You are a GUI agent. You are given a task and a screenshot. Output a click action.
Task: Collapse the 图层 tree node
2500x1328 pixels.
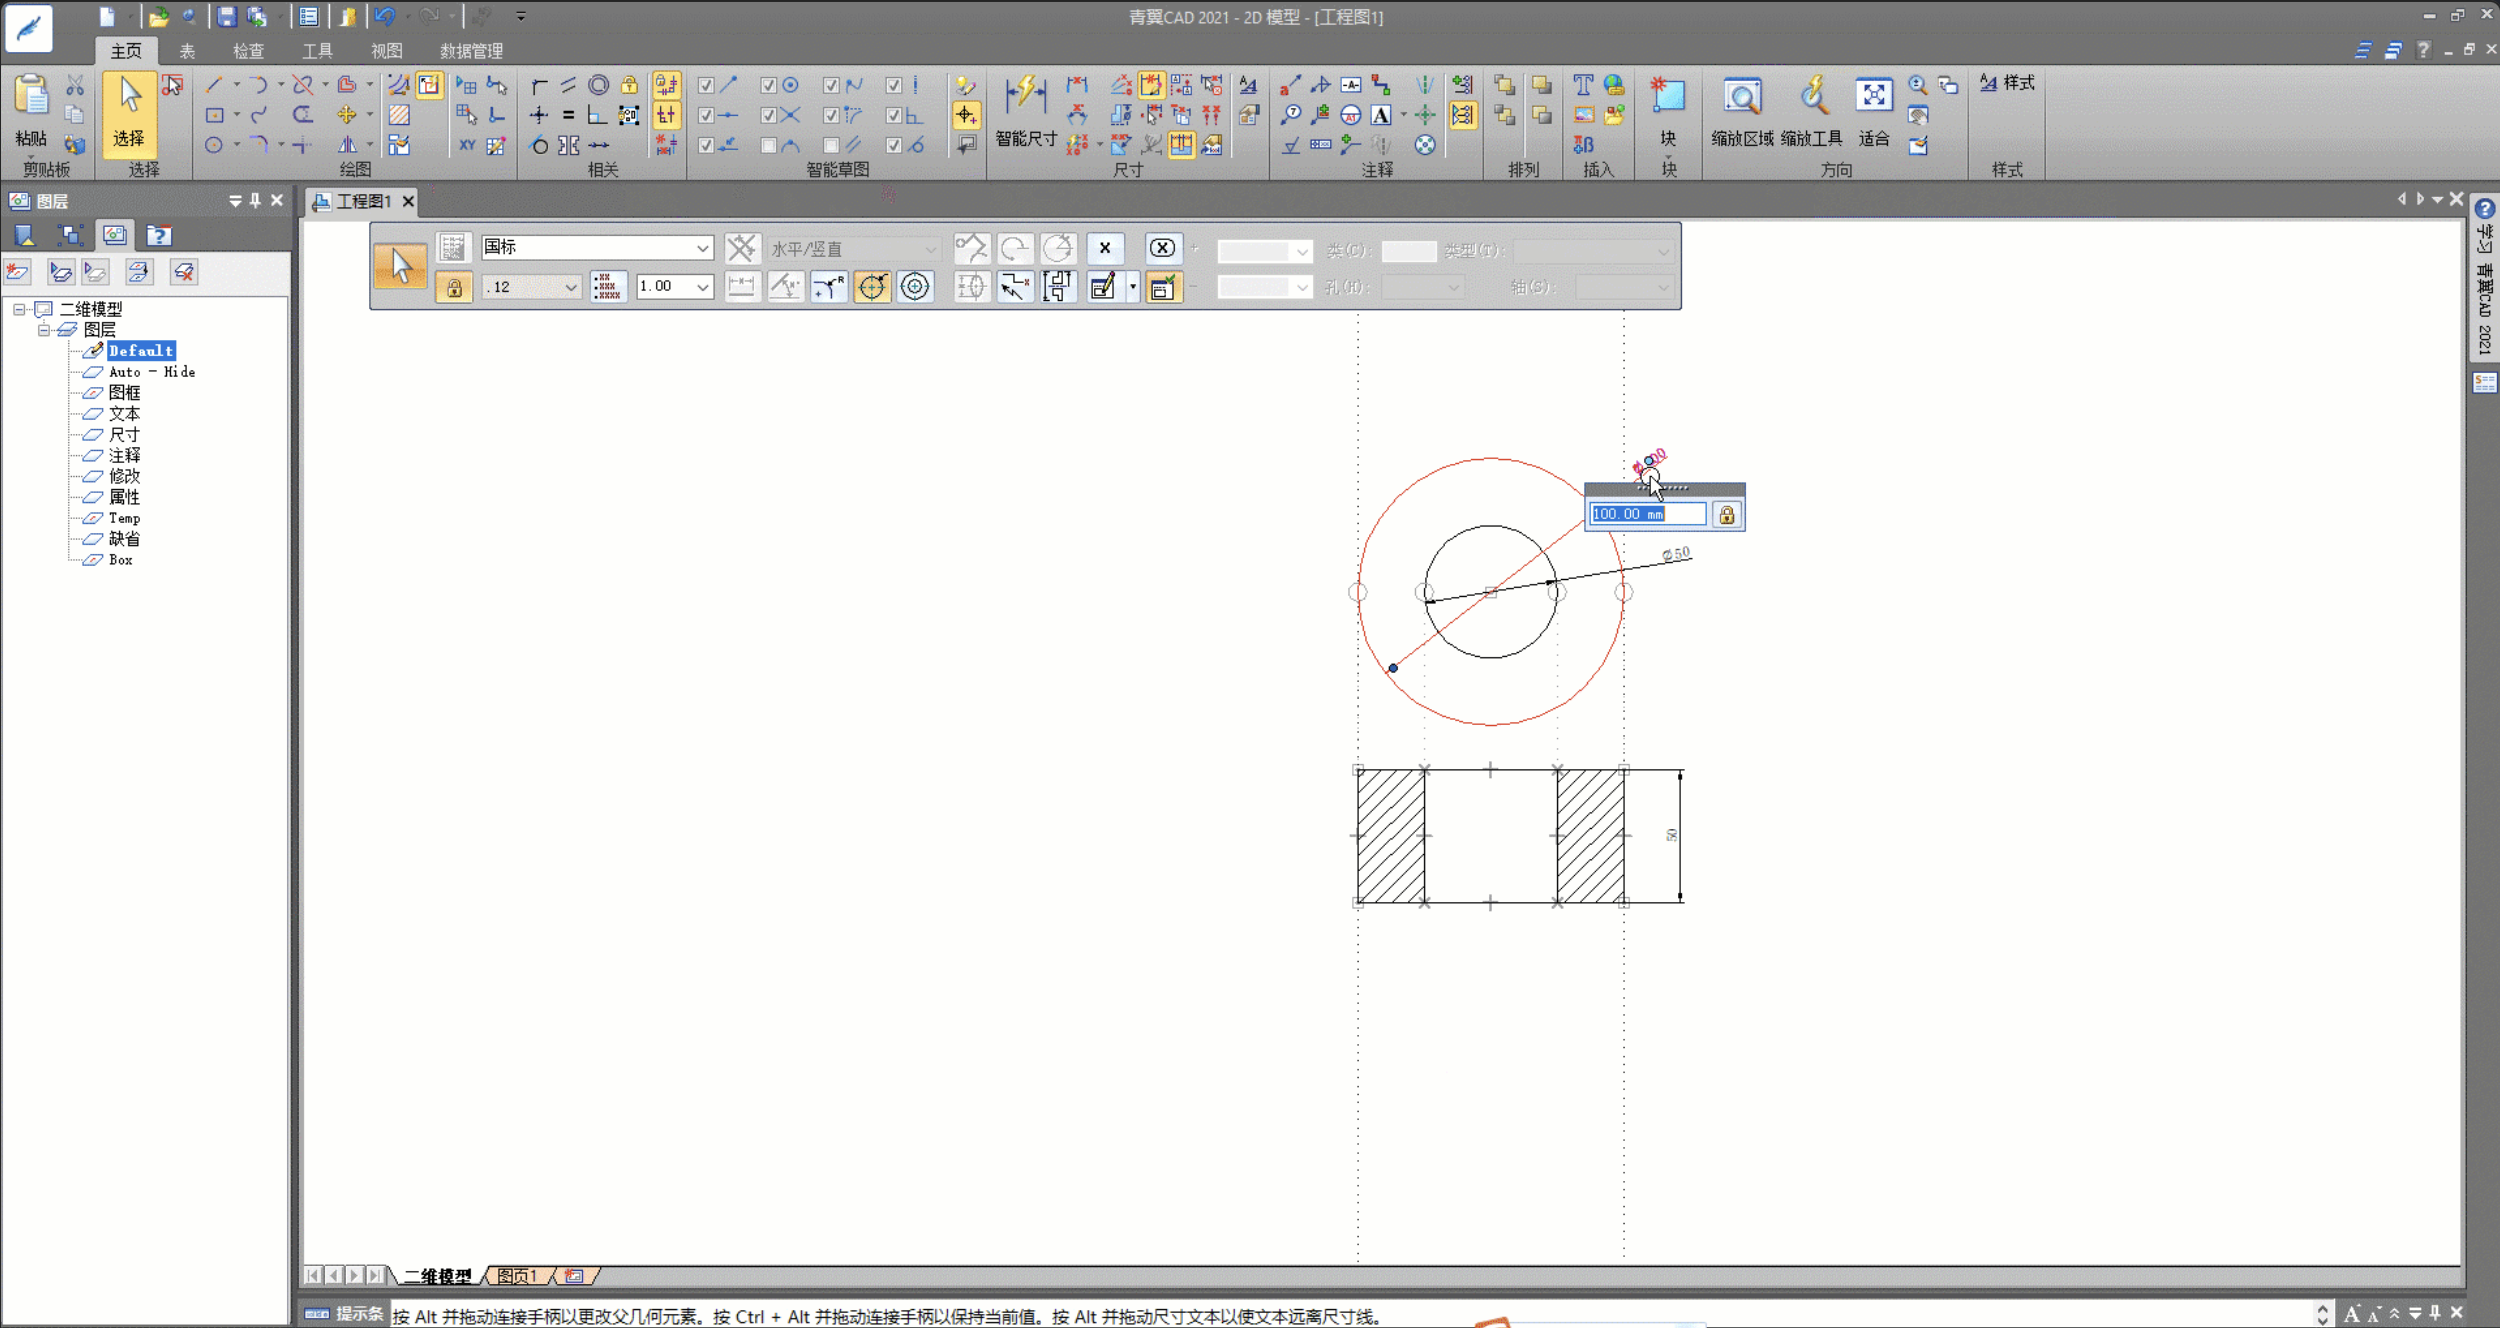pyautogui.click(x=43, y=330)
